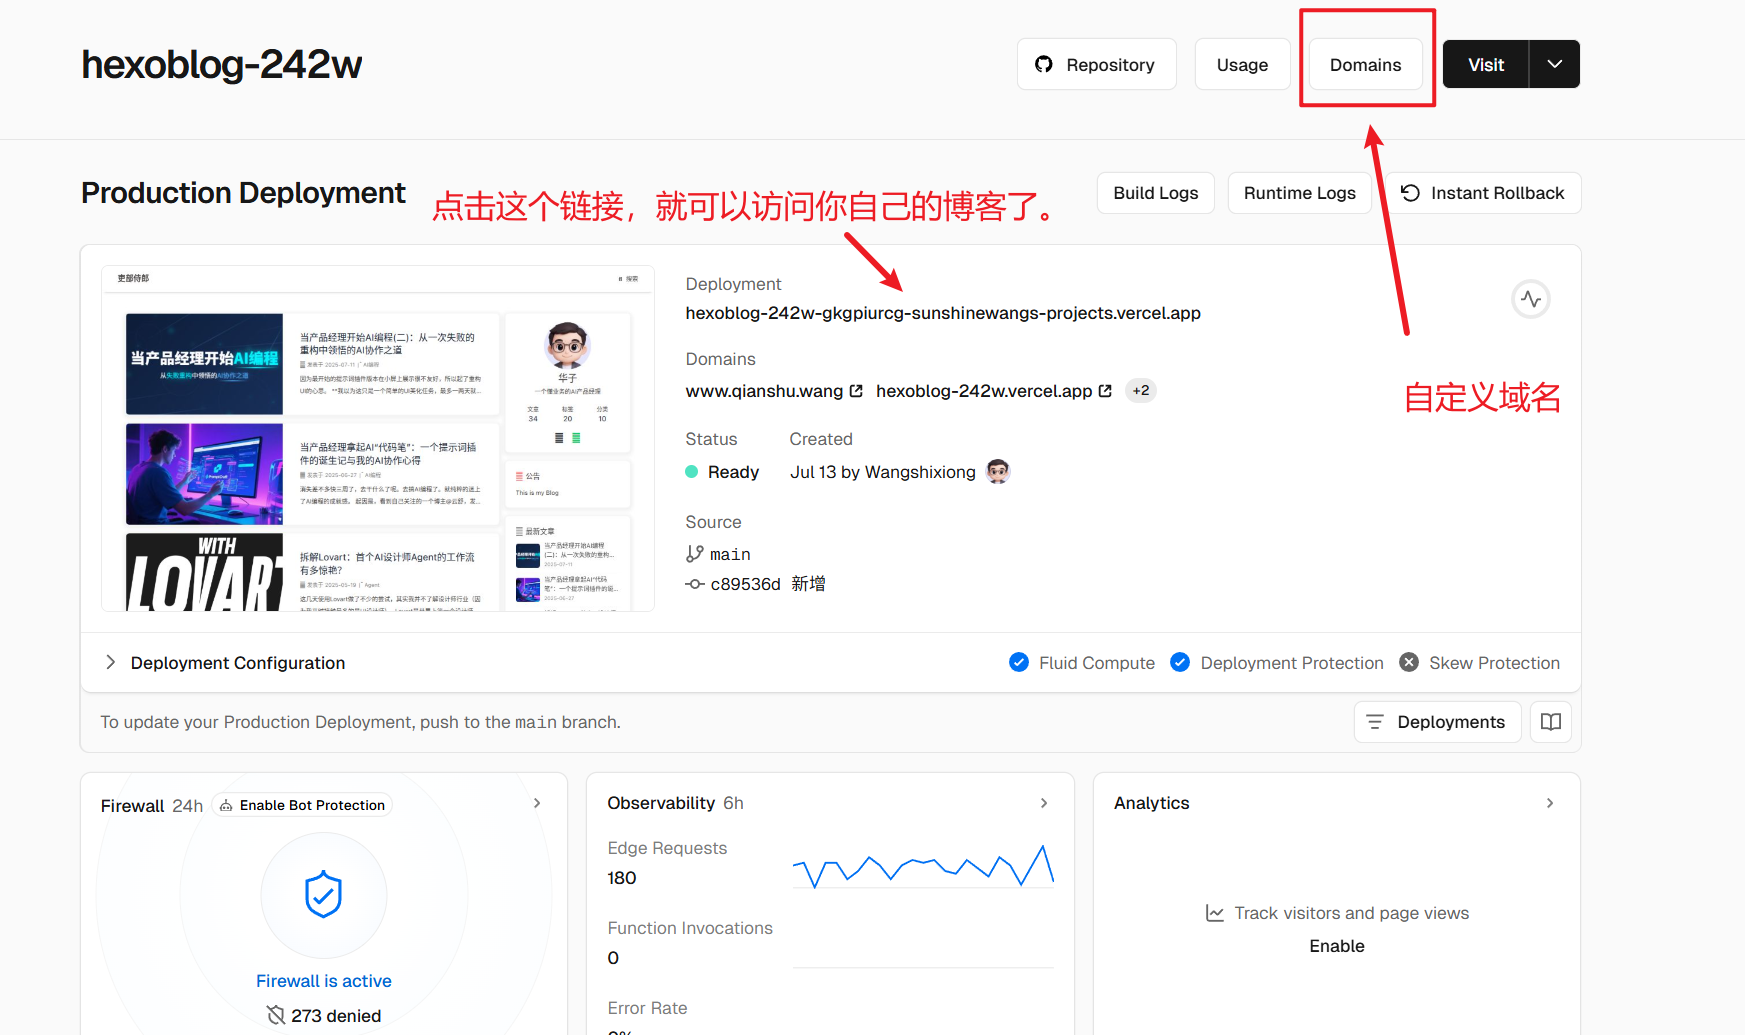Open the Repository button with GitHub icon
This screenshot has height=1035, width=1745.
1096,64
